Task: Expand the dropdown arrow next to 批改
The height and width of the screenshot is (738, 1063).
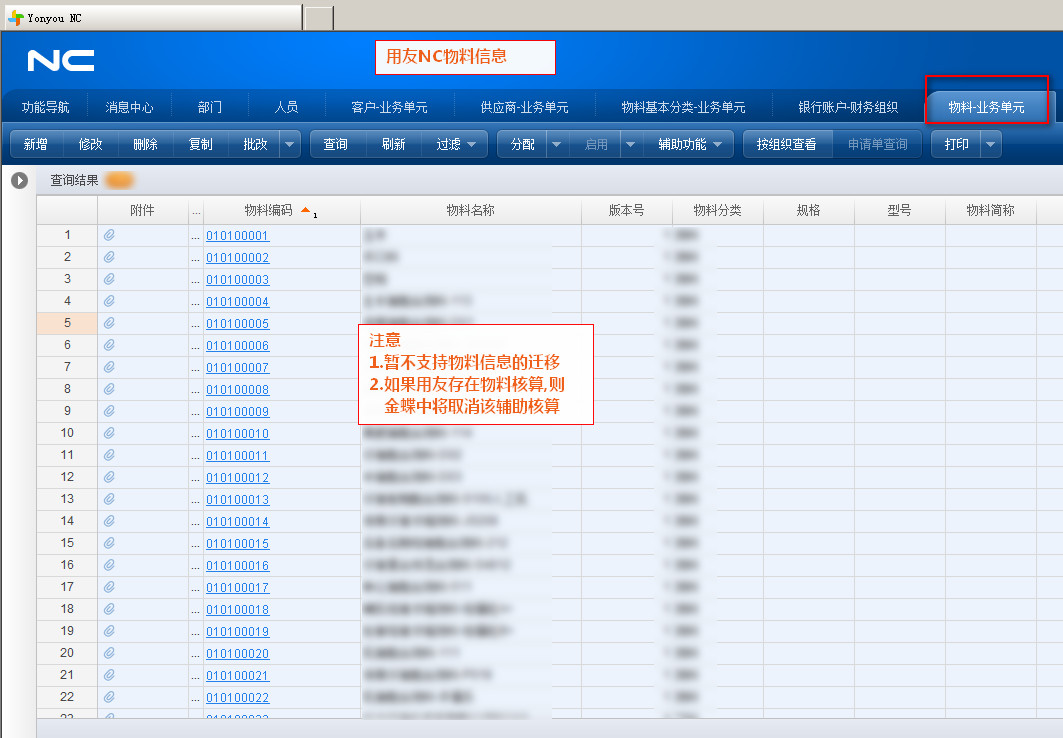Action: click(290, 144)
